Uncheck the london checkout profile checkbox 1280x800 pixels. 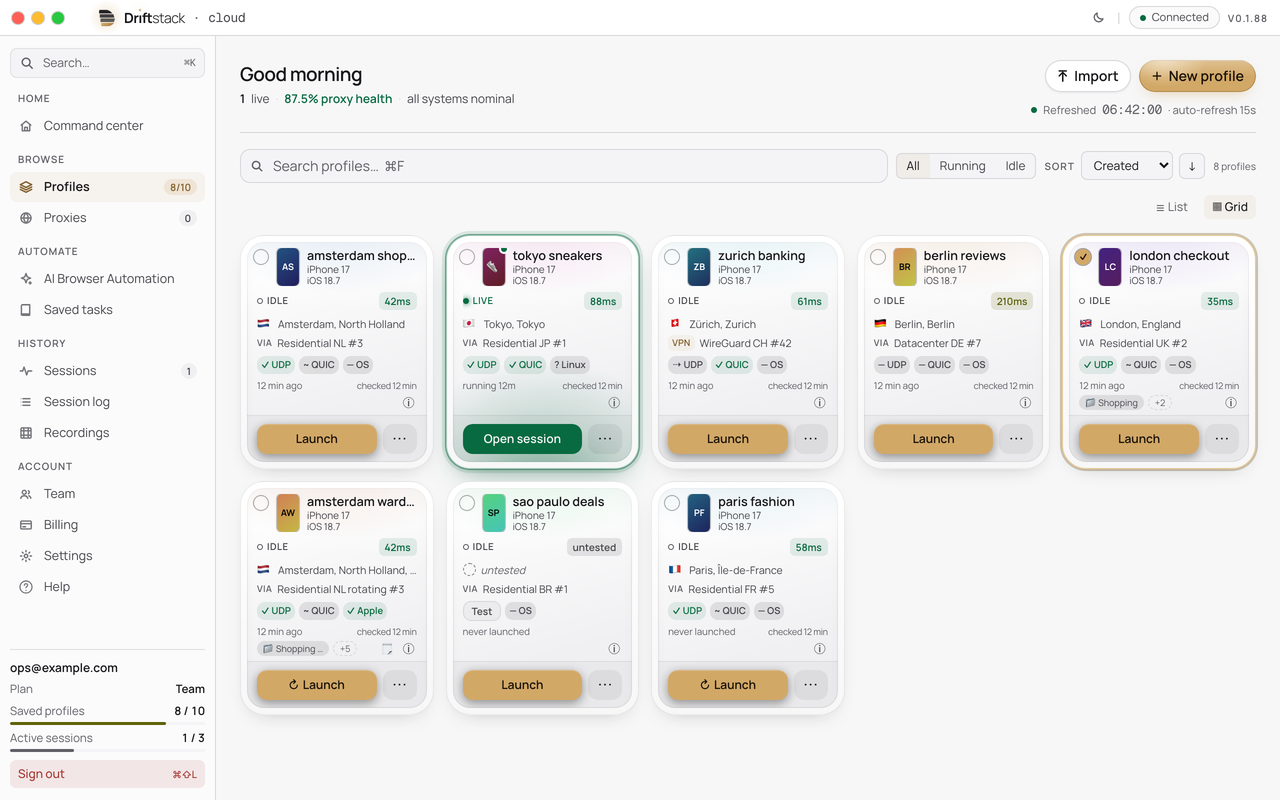[x=1083, y=257]
